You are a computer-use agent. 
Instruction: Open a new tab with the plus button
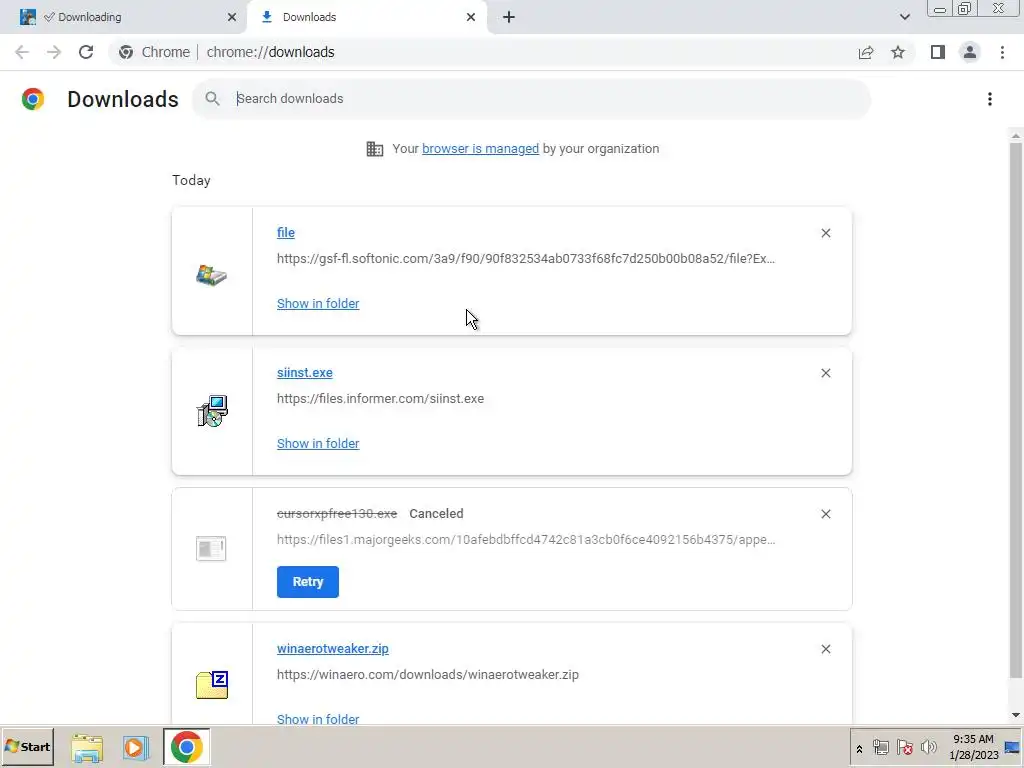(509, 17)
